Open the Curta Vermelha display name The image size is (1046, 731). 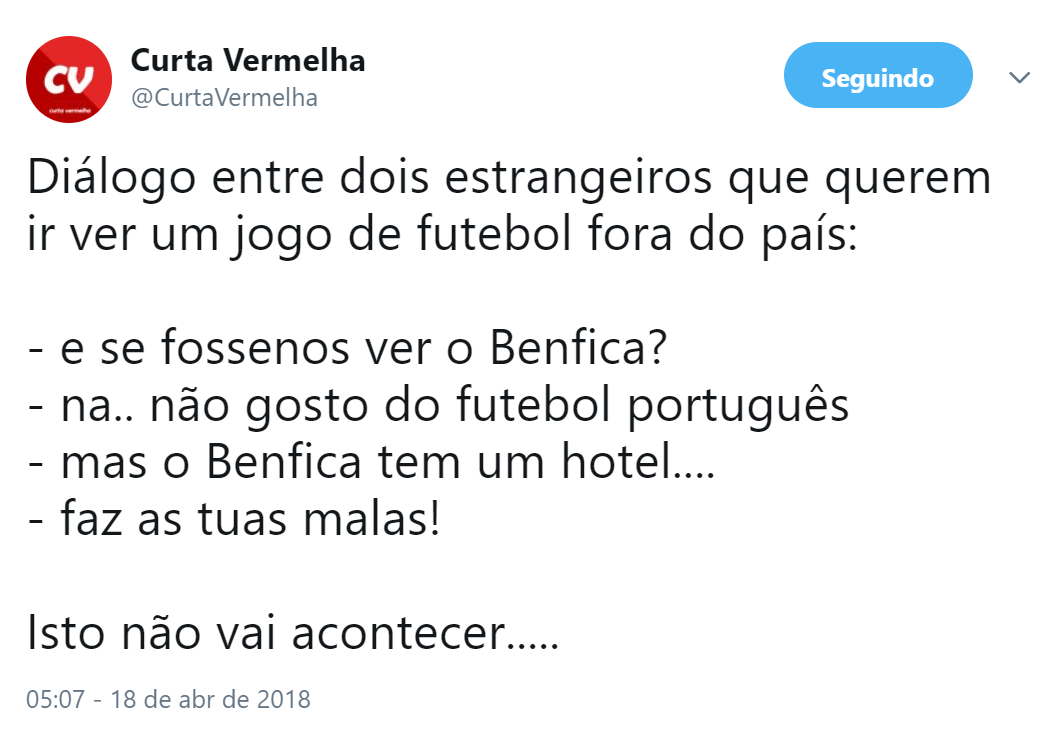click(248, 62)
